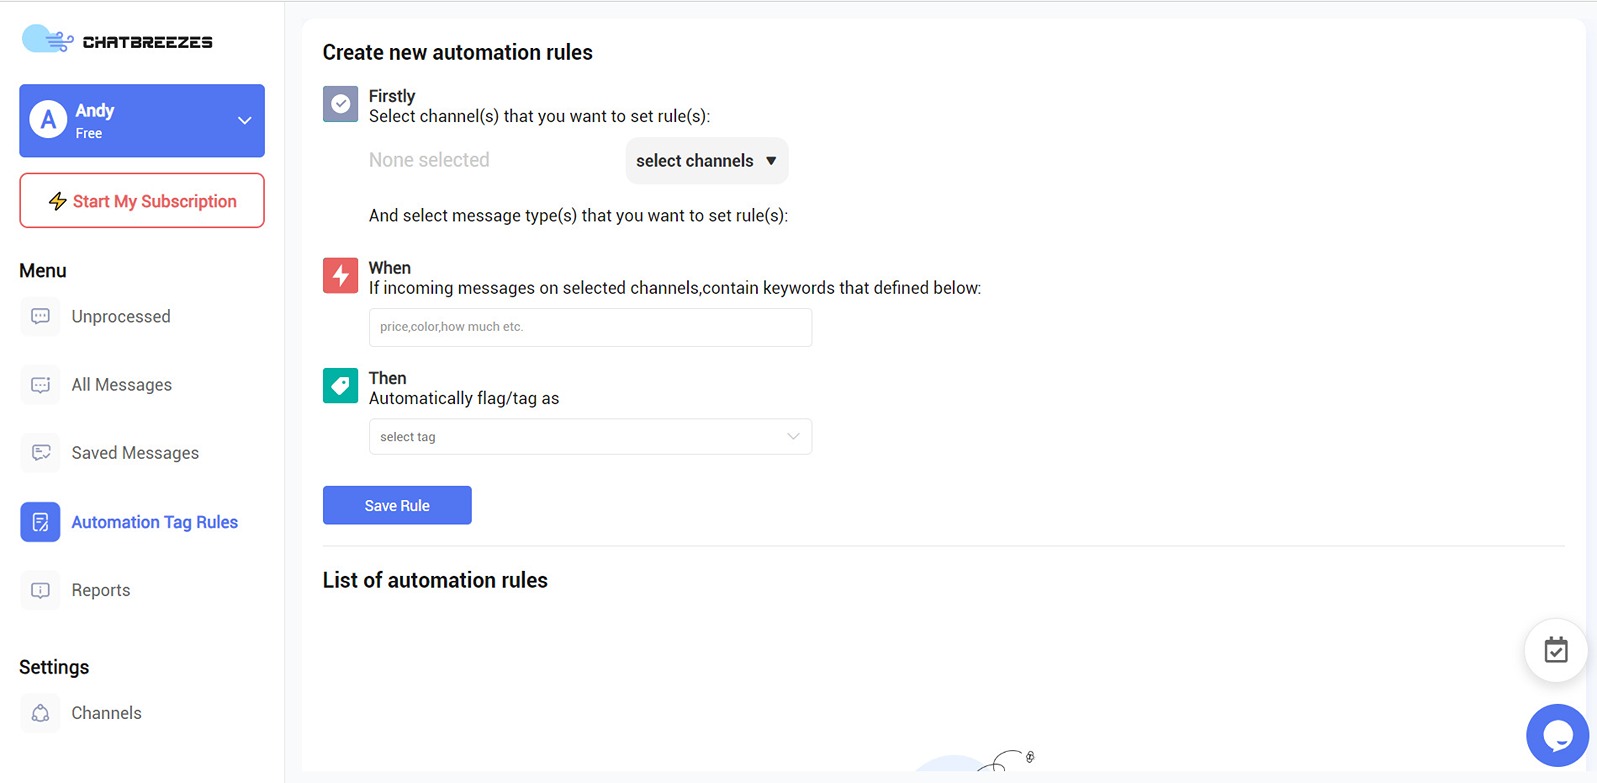
Task: Click the Automation Tag Rules icon
Action: click(40, 522)
